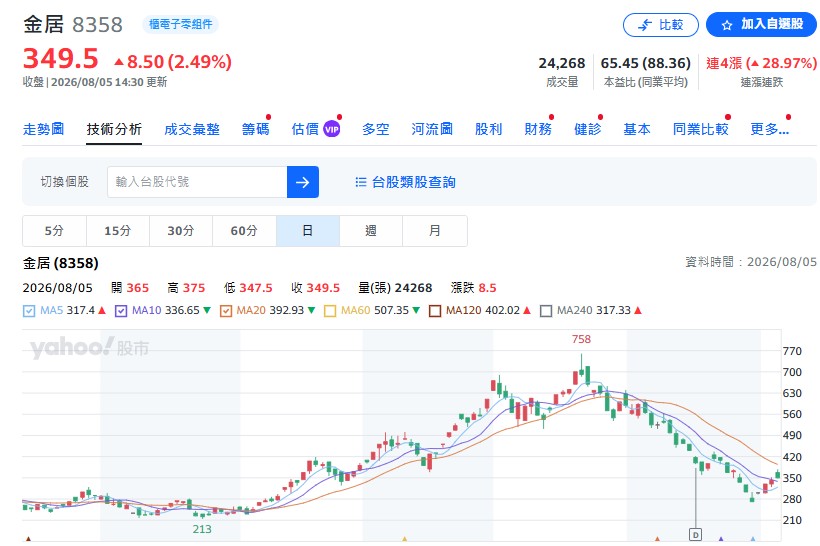Click the compare arrows icon

pos(645,25)
